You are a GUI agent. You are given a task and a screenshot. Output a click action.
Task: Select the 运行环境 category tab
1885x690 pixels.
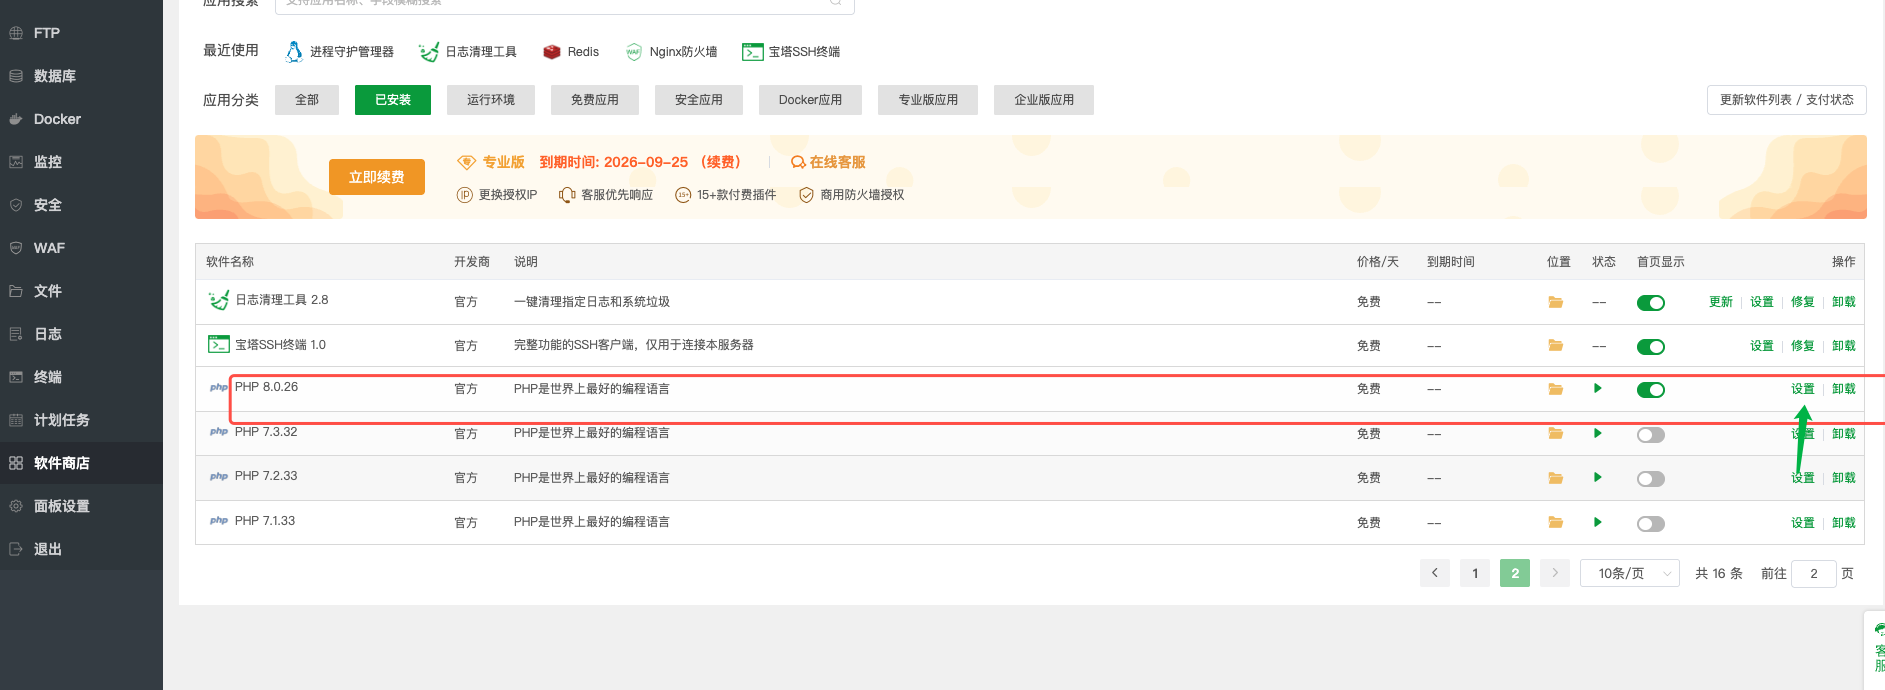[491, 100]
